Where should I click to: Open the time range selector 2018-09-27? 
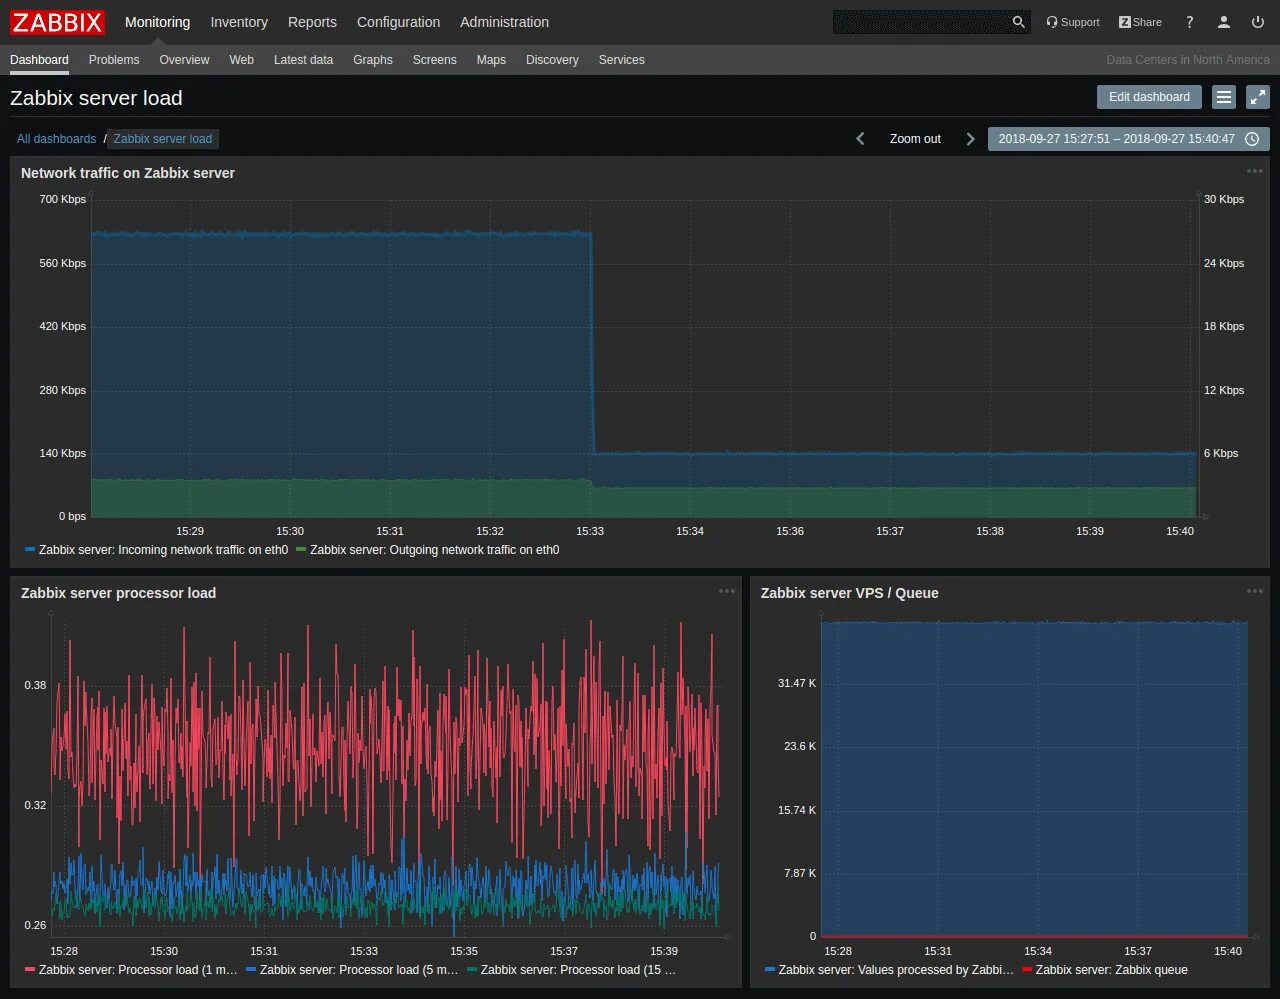pyautogui.click(x=1129, y=139)
